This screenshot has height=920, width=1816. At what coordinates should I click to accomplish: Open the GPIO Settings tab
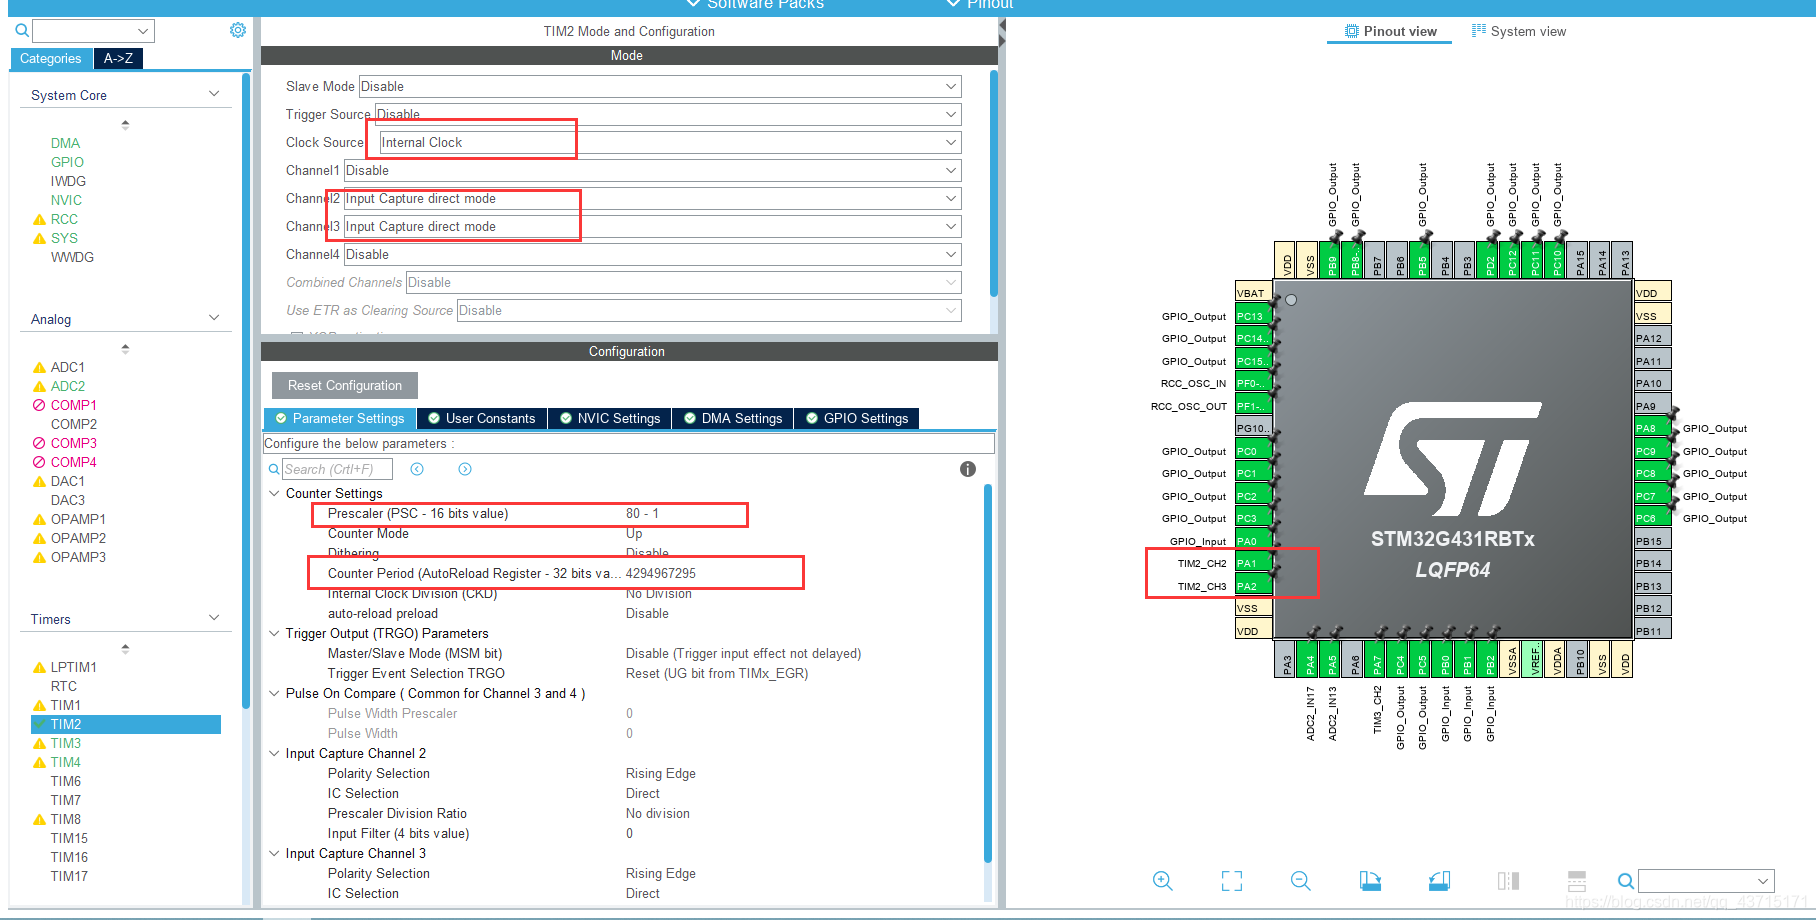(857, 418)
